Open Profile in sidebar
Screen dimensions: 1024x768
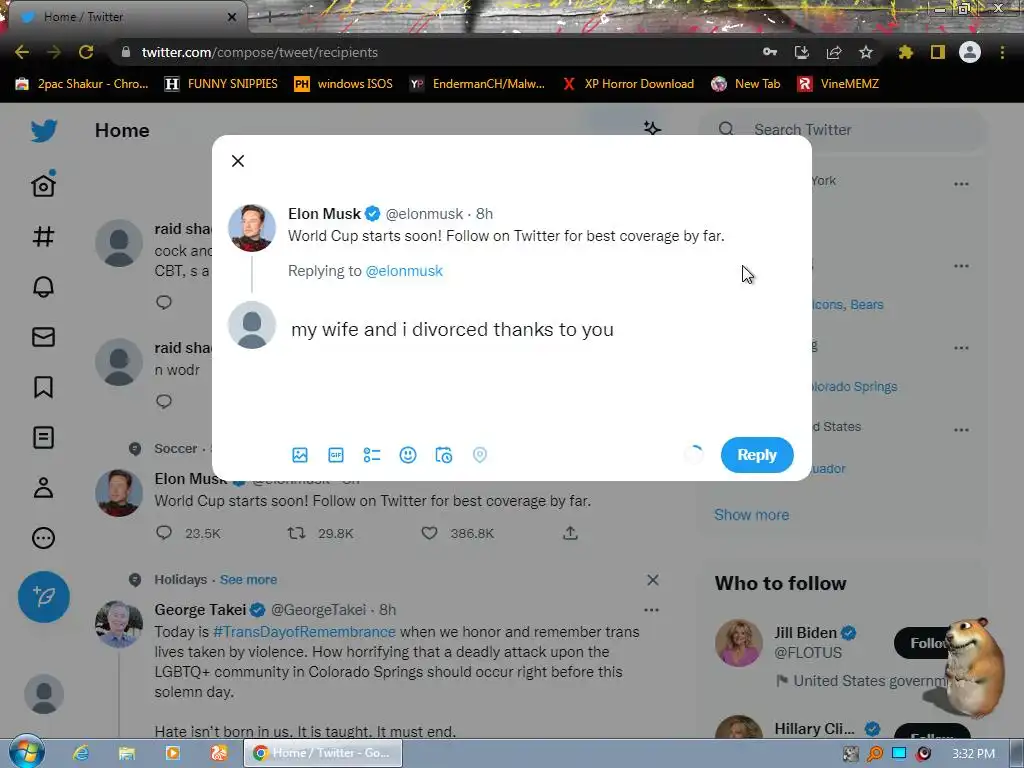pos(44,488)
